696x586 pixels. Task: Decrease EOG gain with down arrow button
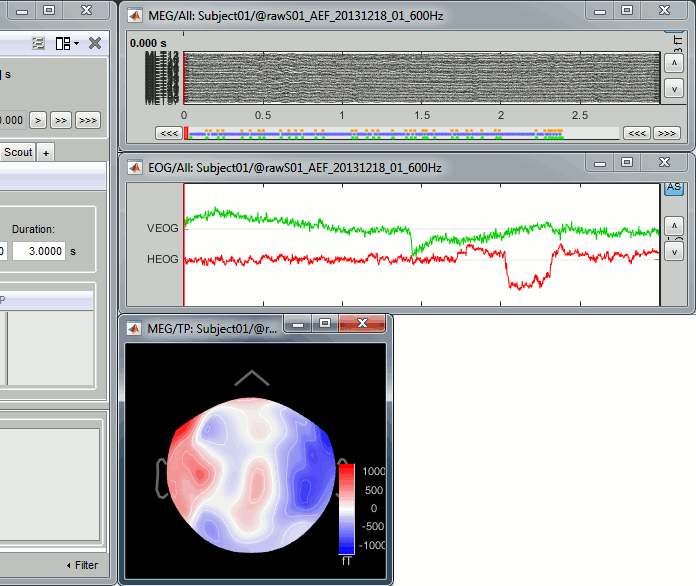[675, 250]
